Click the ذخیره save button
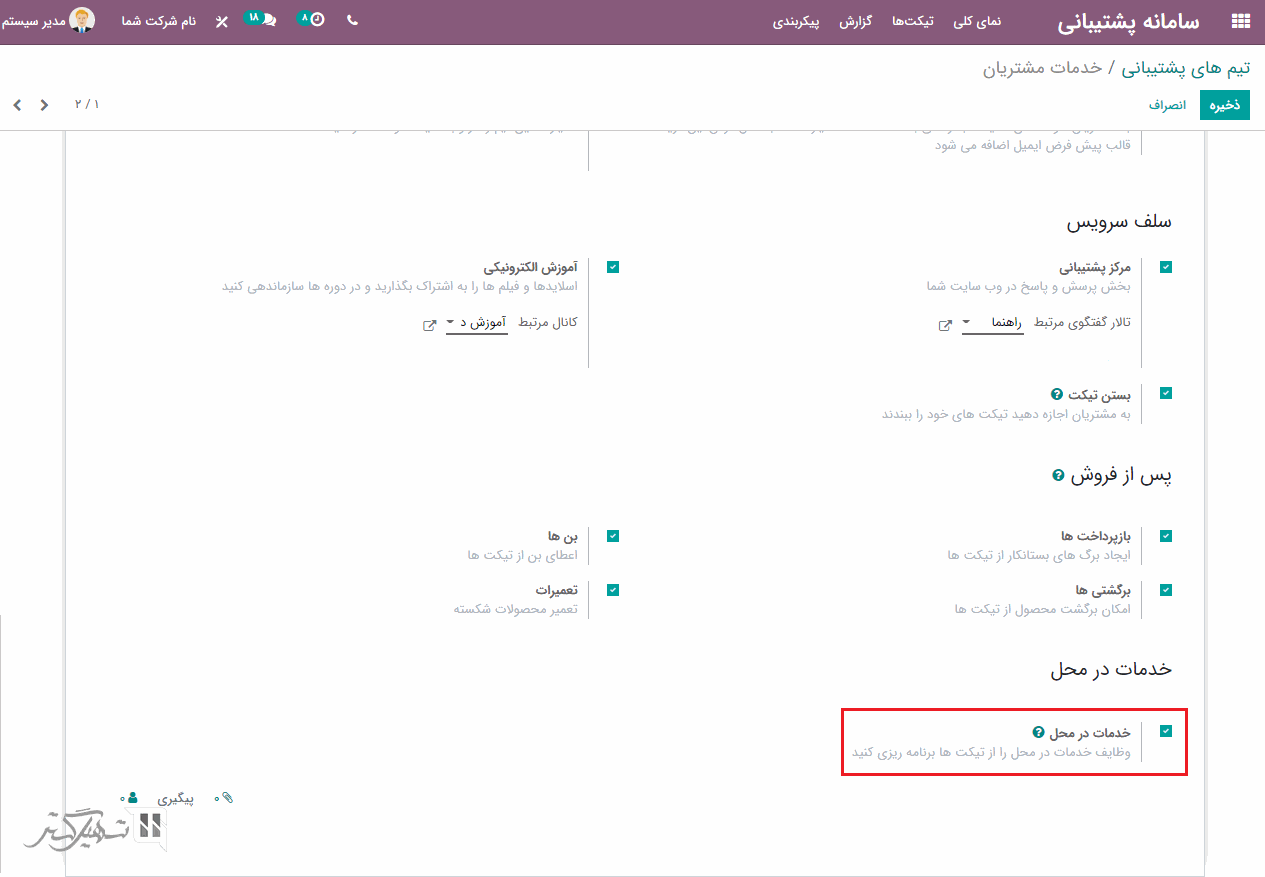The height and width of the screenshot is (877, 1265). pyautogui.click(x=1224, y=105)
